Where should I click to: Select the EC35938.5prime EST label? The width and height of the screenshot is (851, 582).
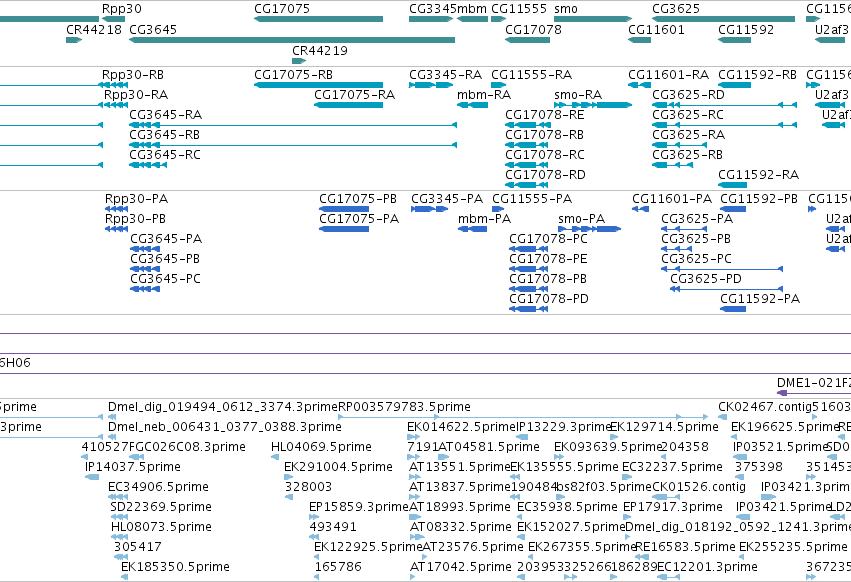567,507
